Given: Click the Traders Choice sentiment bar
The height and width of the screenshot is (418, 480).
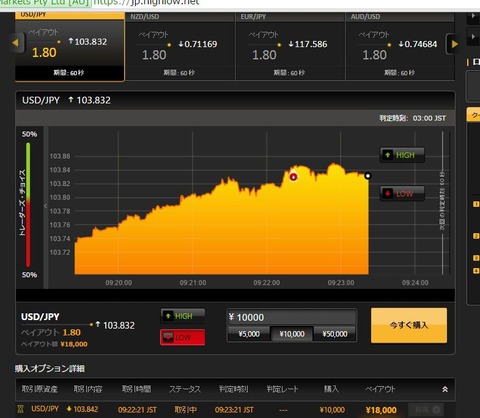Looking at the screenshot, I should tap(28, 204).
